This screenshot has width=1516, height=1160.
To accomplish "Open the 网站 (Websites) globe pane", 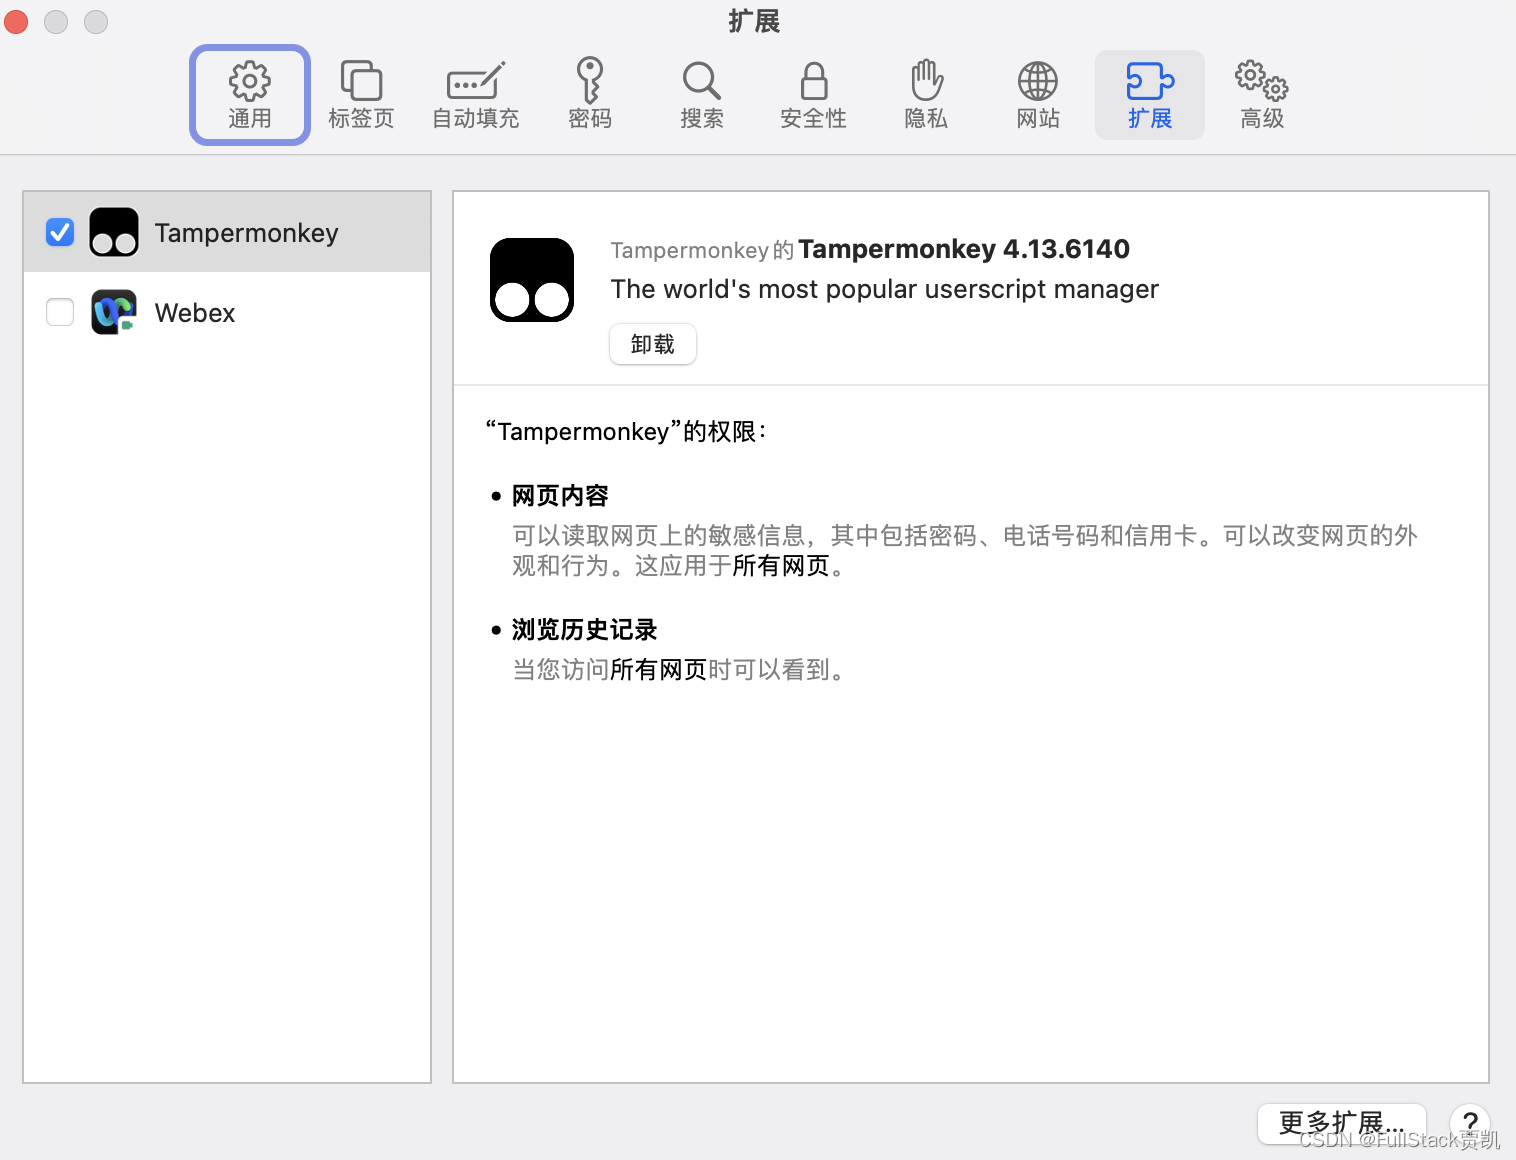I will 1038,95.
